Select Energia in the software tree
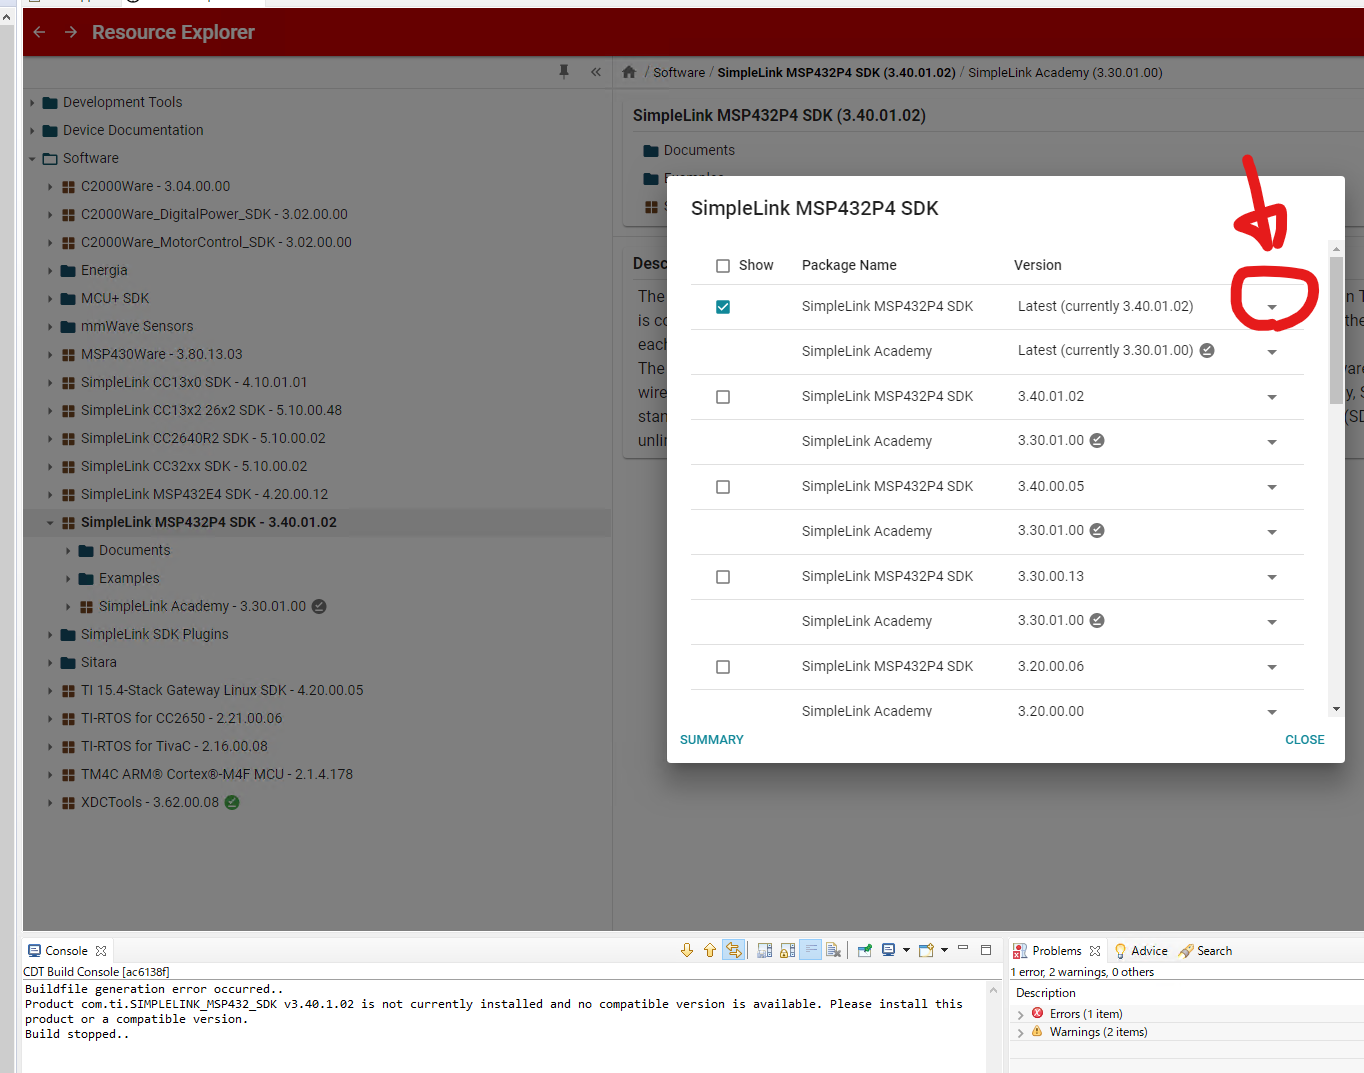 point(104,270)
